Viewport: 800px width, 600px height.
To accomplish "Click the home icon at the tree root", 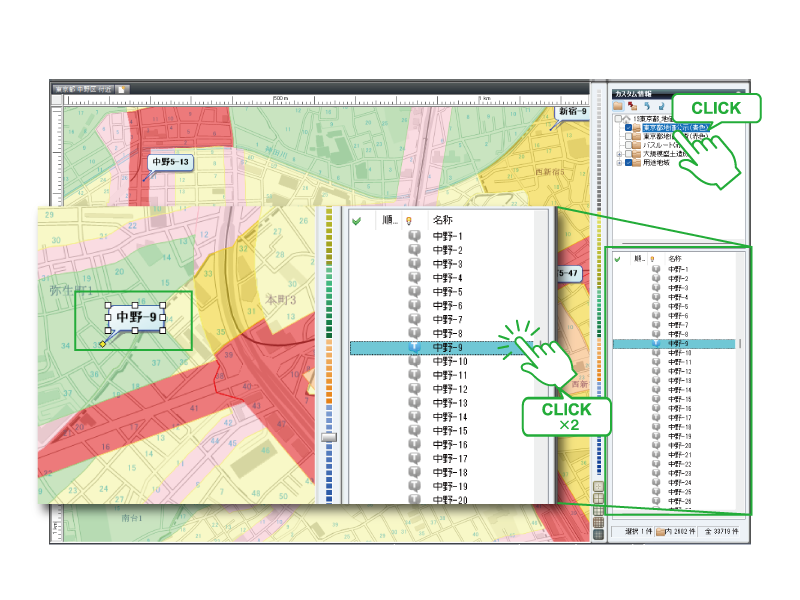I will [626, 119].
